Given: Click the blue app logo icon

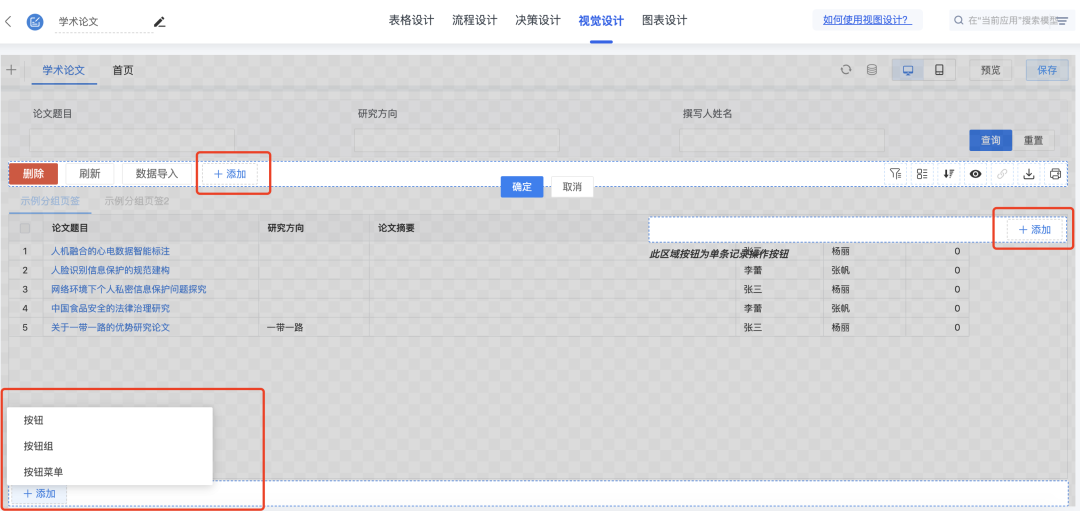Looking at the screenshot, I should 34,21.
